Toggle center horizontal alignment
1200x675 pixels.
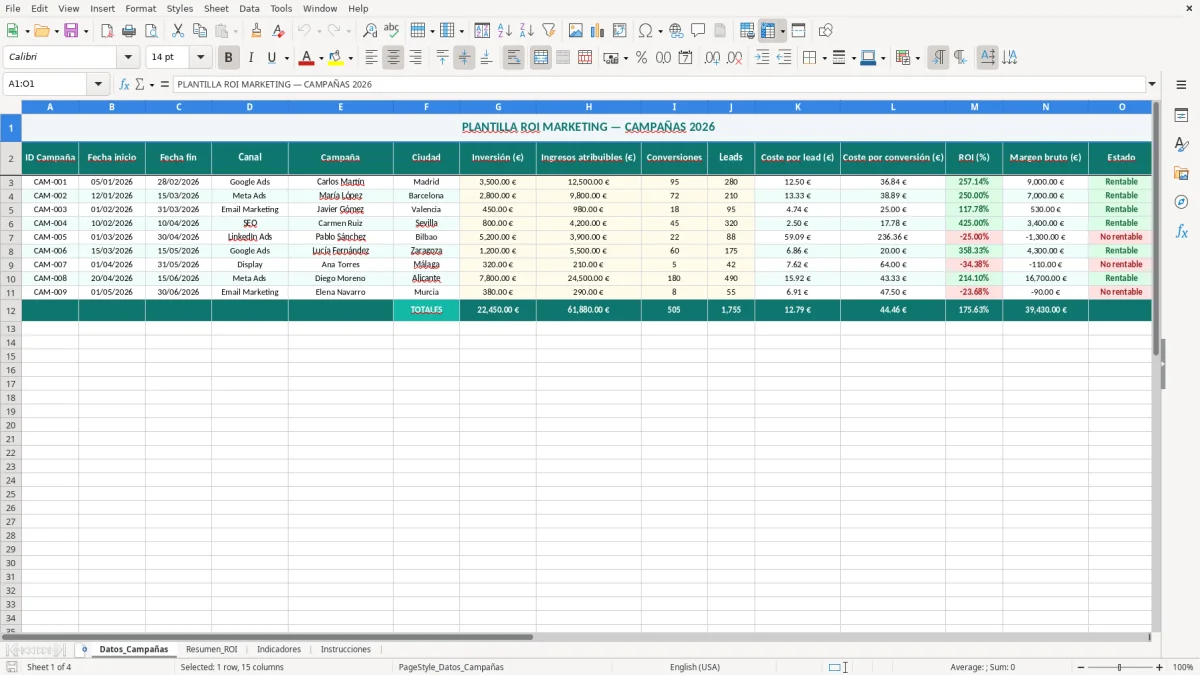pos(393,58)
